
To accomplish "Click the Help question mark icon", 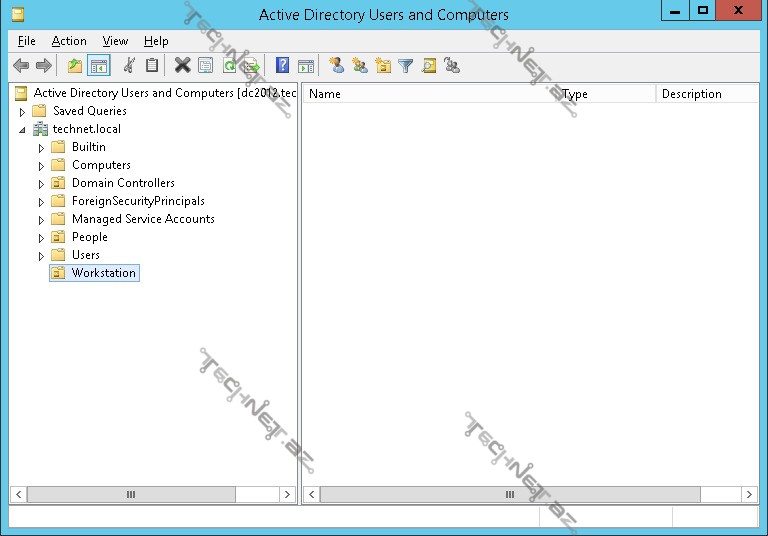I will [283, 66].
